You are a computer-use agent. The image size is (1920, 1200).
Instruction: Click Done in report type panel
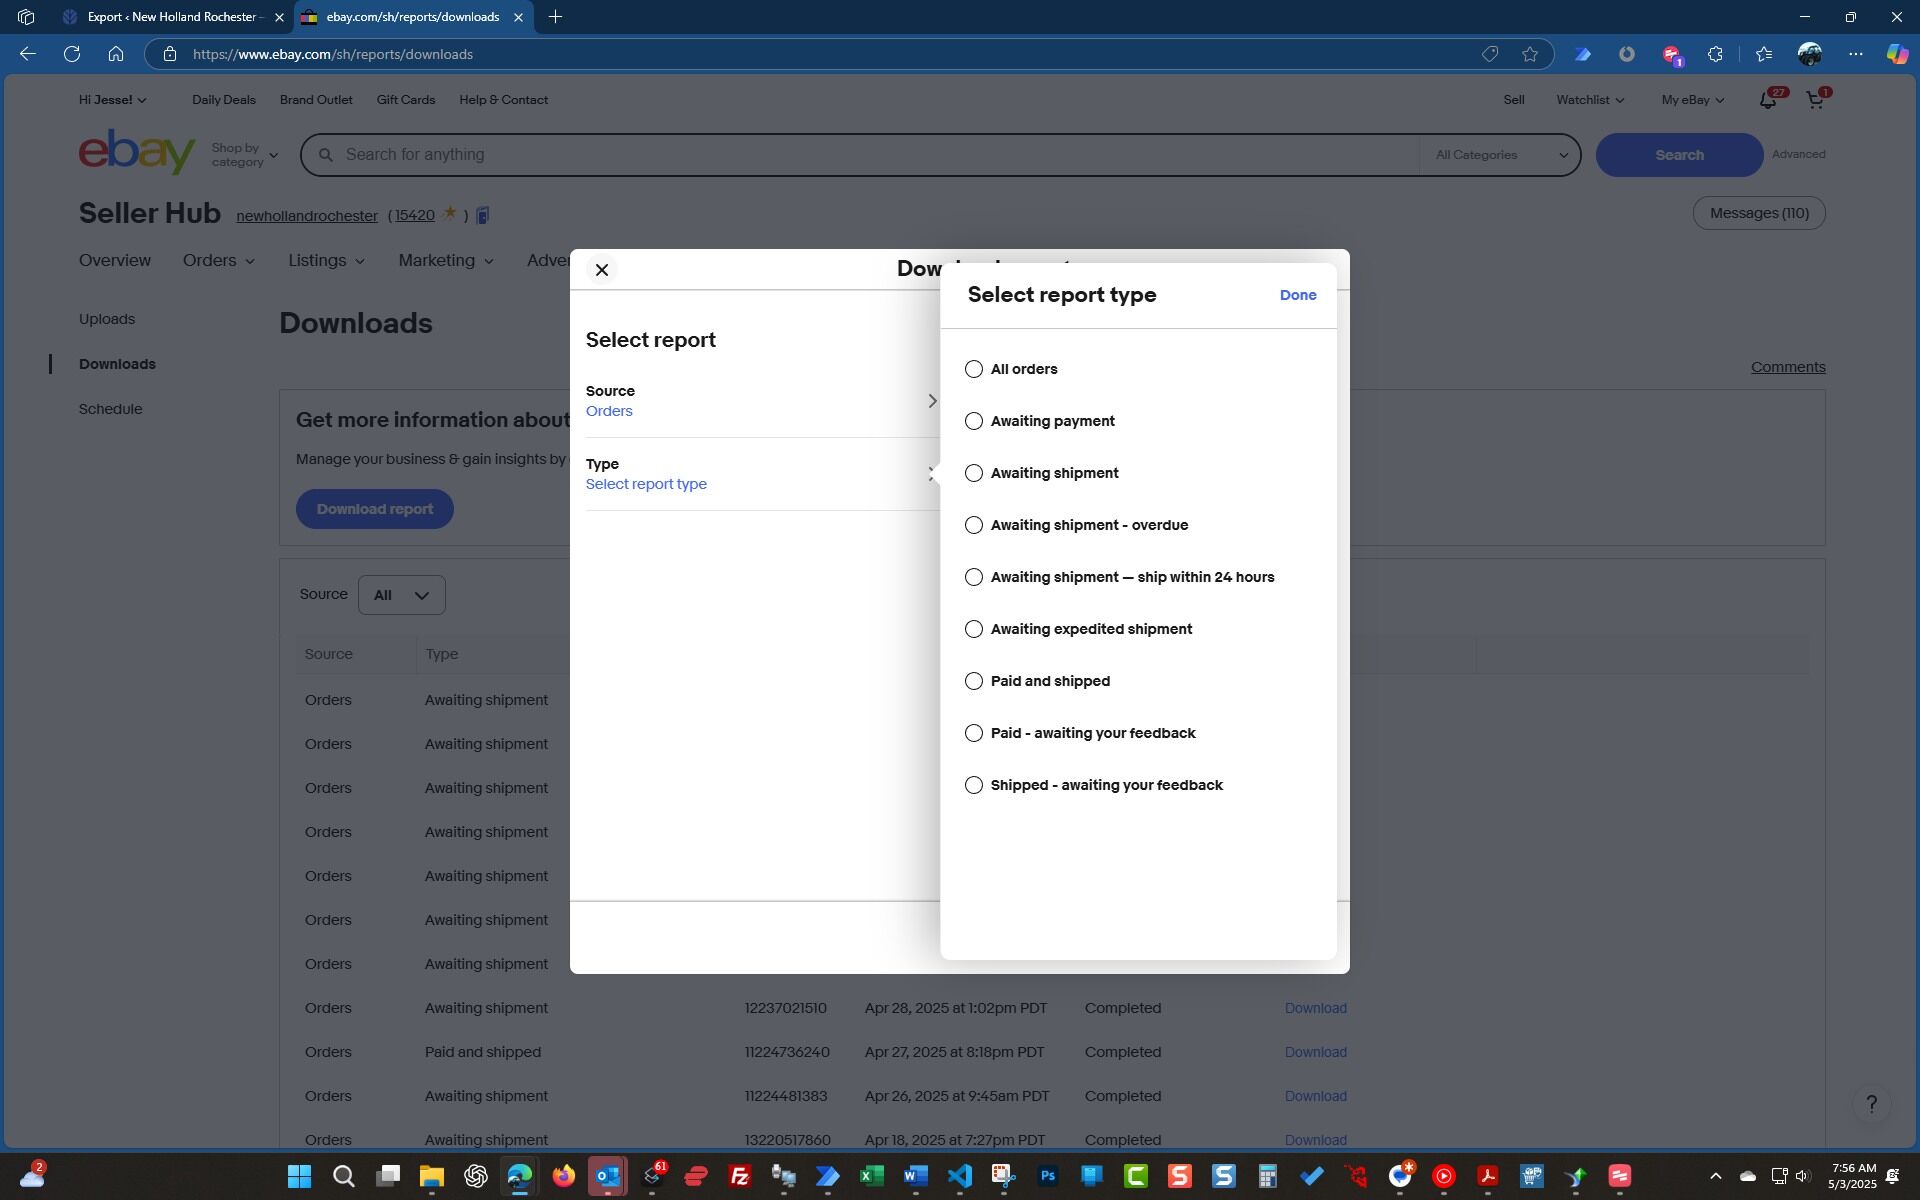(x=1297, y=295)
